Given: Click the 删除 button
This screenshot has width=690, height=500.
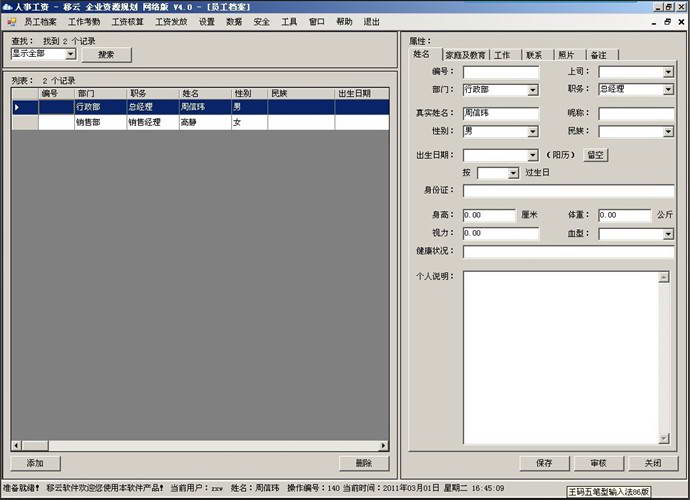Looking at the screenshot, I should pos(364,463).
